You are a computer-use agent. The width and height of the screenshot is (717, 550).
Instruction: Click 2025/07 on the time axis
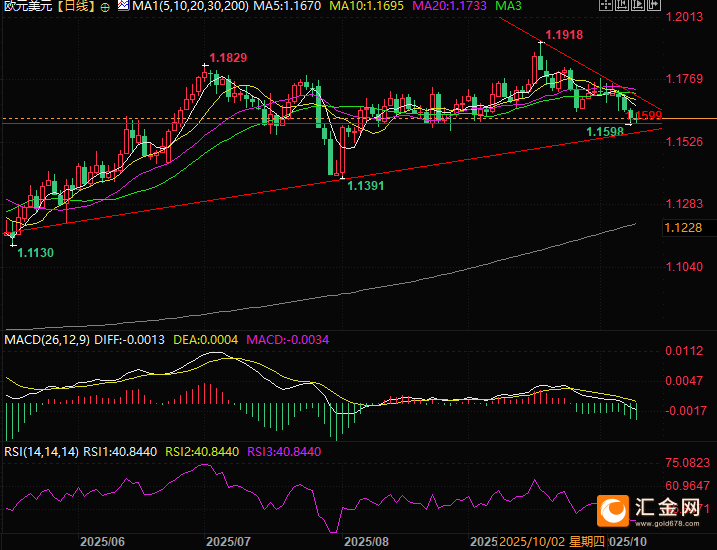(x=227, y=541)
